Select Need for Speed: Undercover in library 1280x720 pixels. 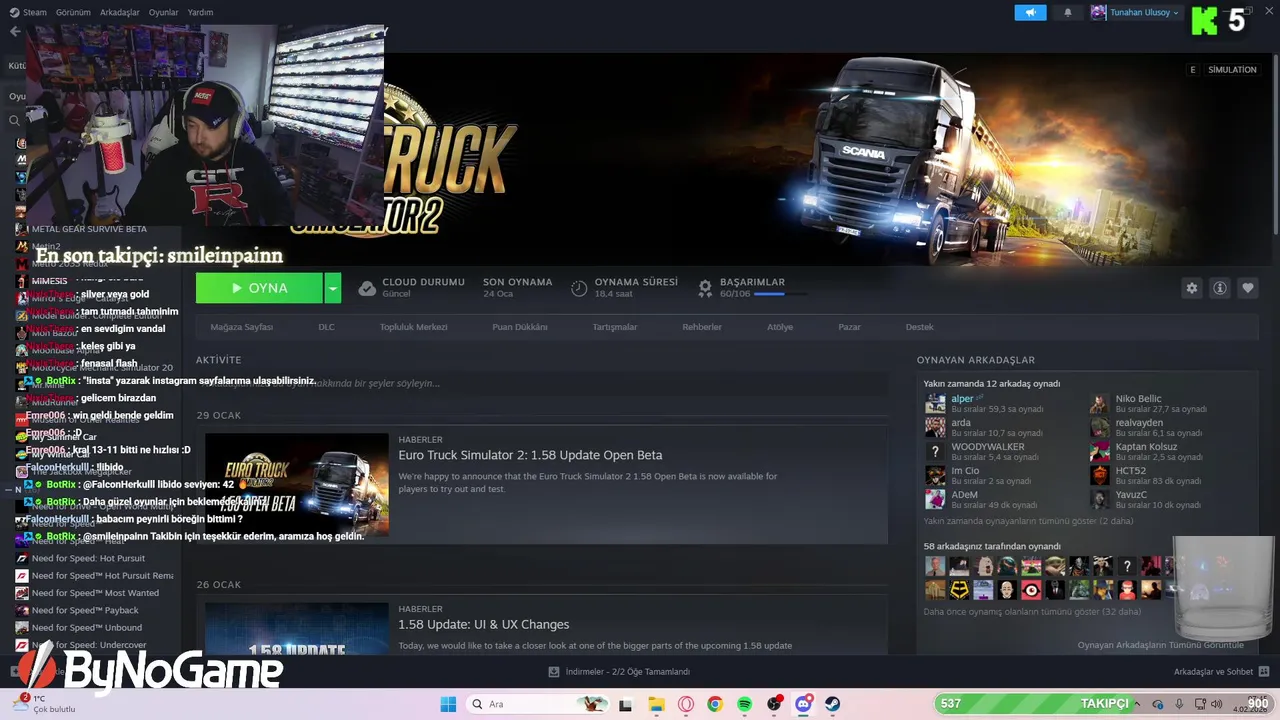point(89,645)
